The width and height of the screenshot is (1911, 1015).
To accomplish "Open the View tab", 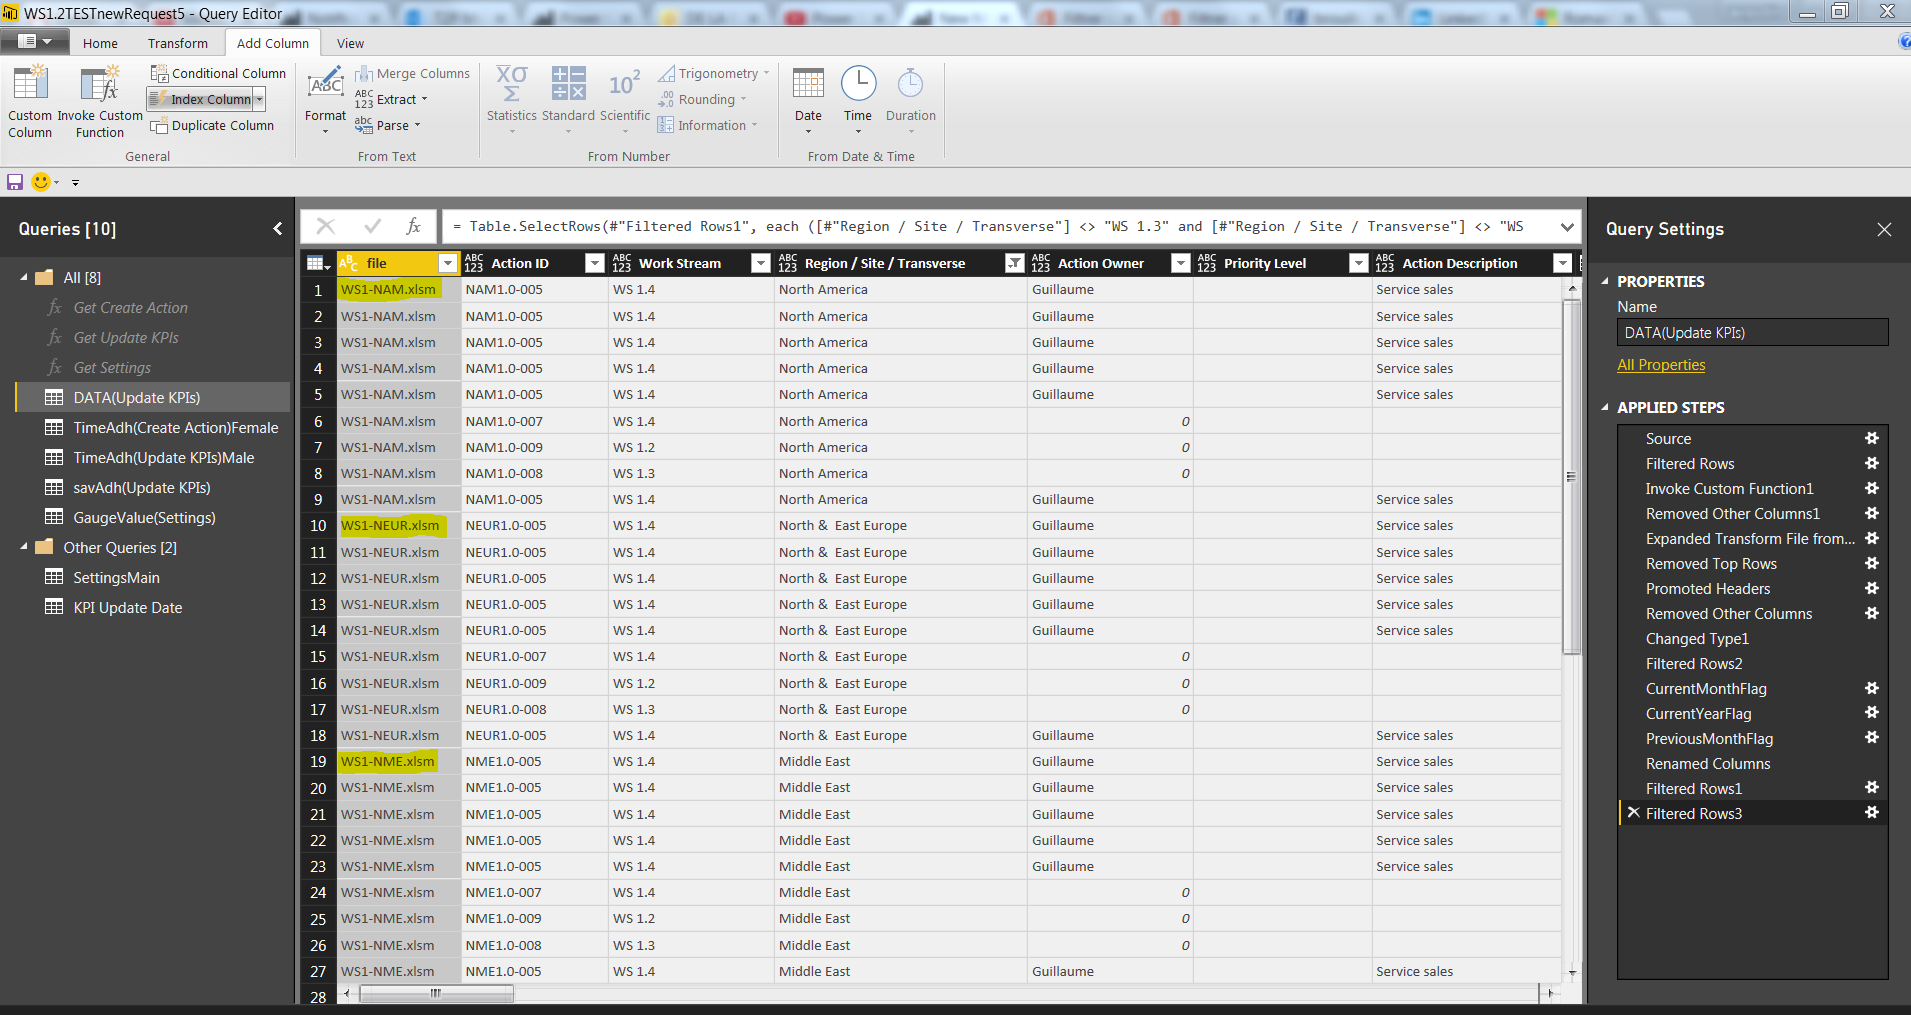I will [350, 43].
